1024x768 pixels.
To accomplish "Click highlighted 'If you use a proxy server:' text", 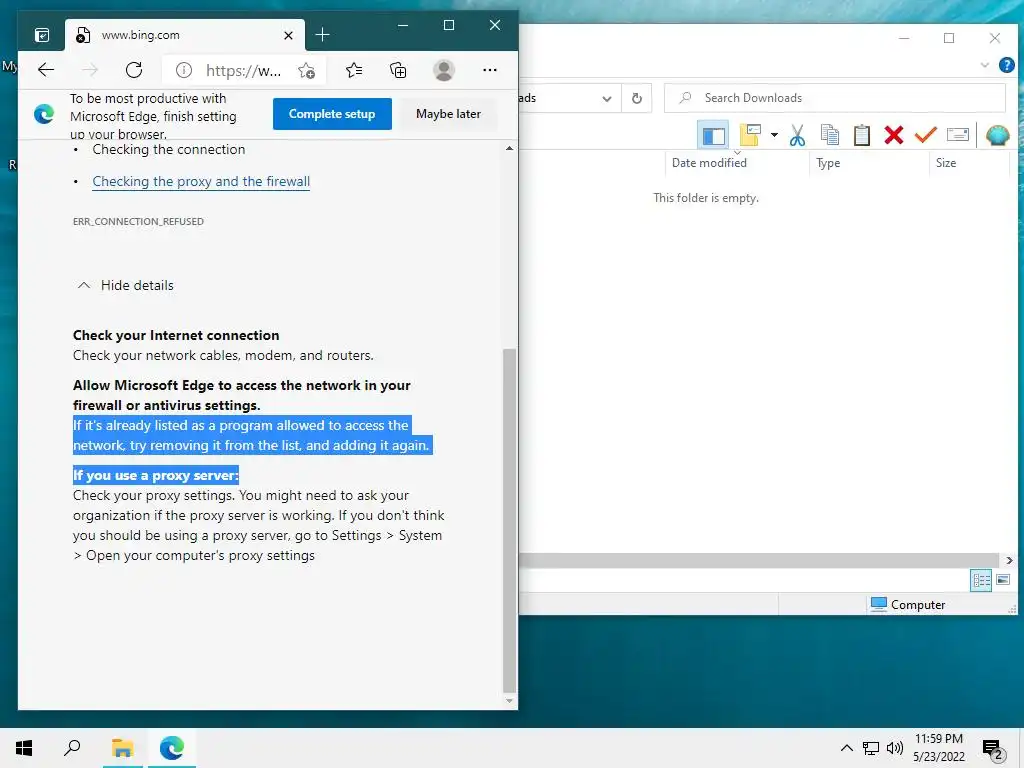I will (x=155, y=475).
